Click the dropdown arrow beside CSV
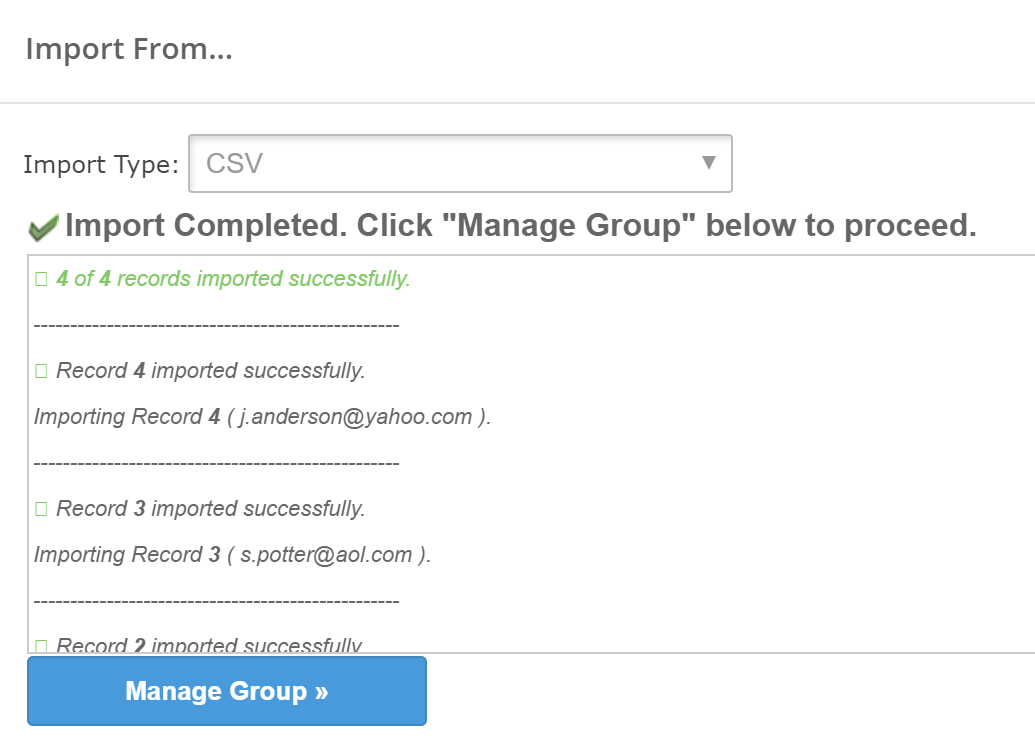The image size is (1035, 747). tap(709, 162)
